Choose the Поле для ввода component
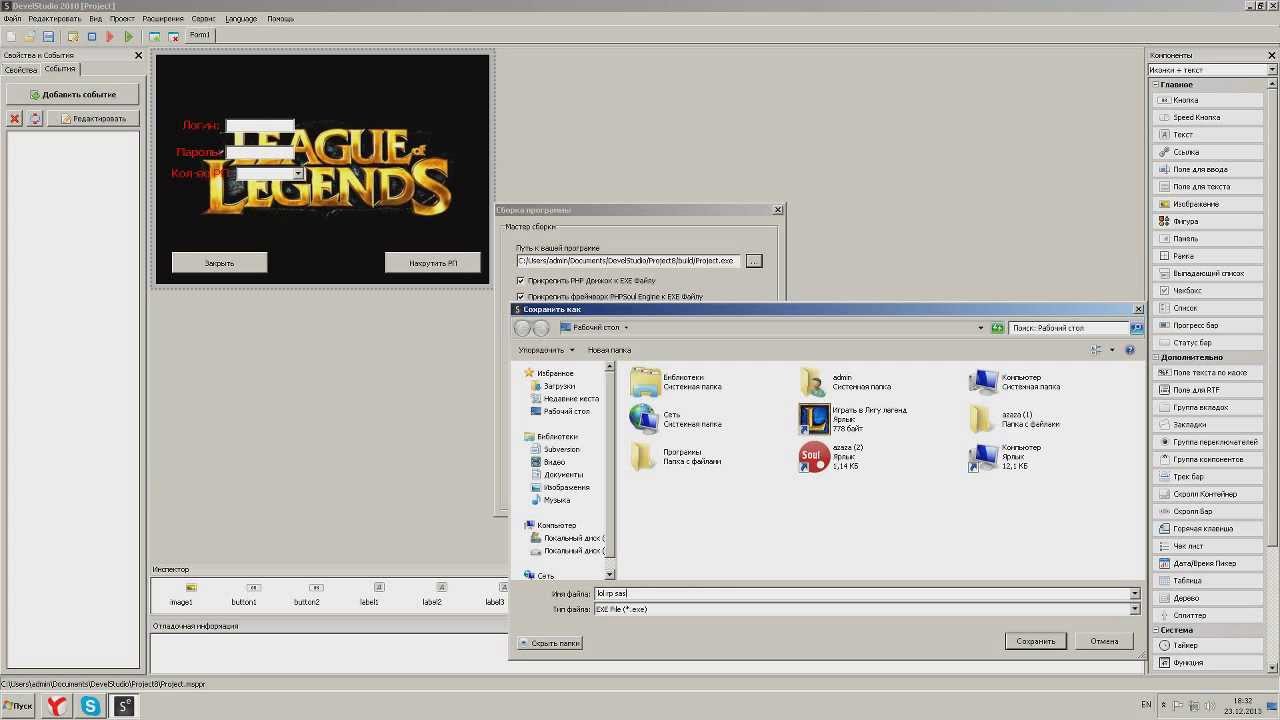 (x=1209, y=169)
